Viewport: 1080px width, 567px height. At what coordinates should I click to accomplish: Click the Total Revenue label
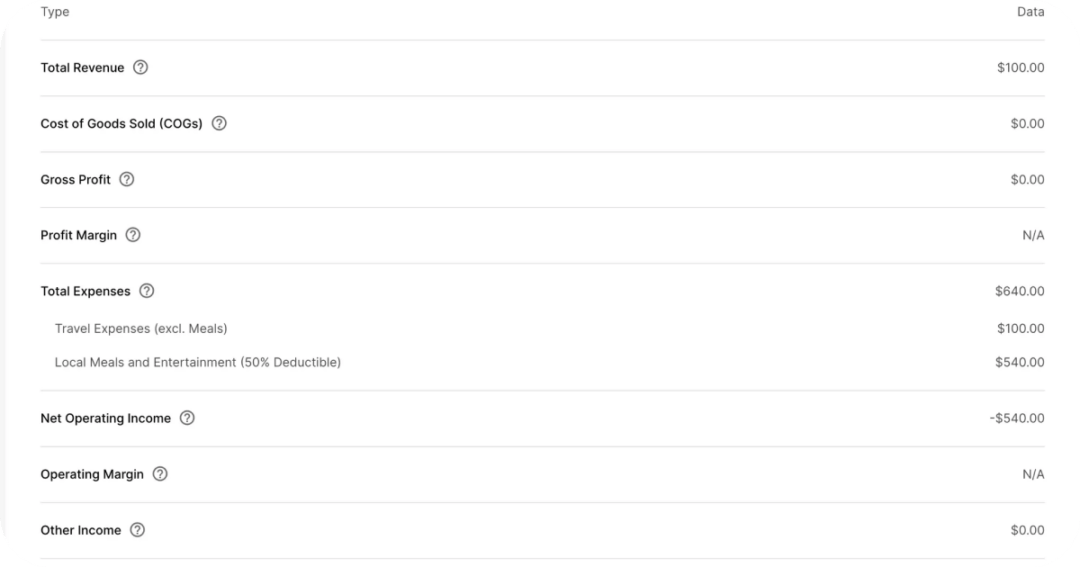pos(82,68)
